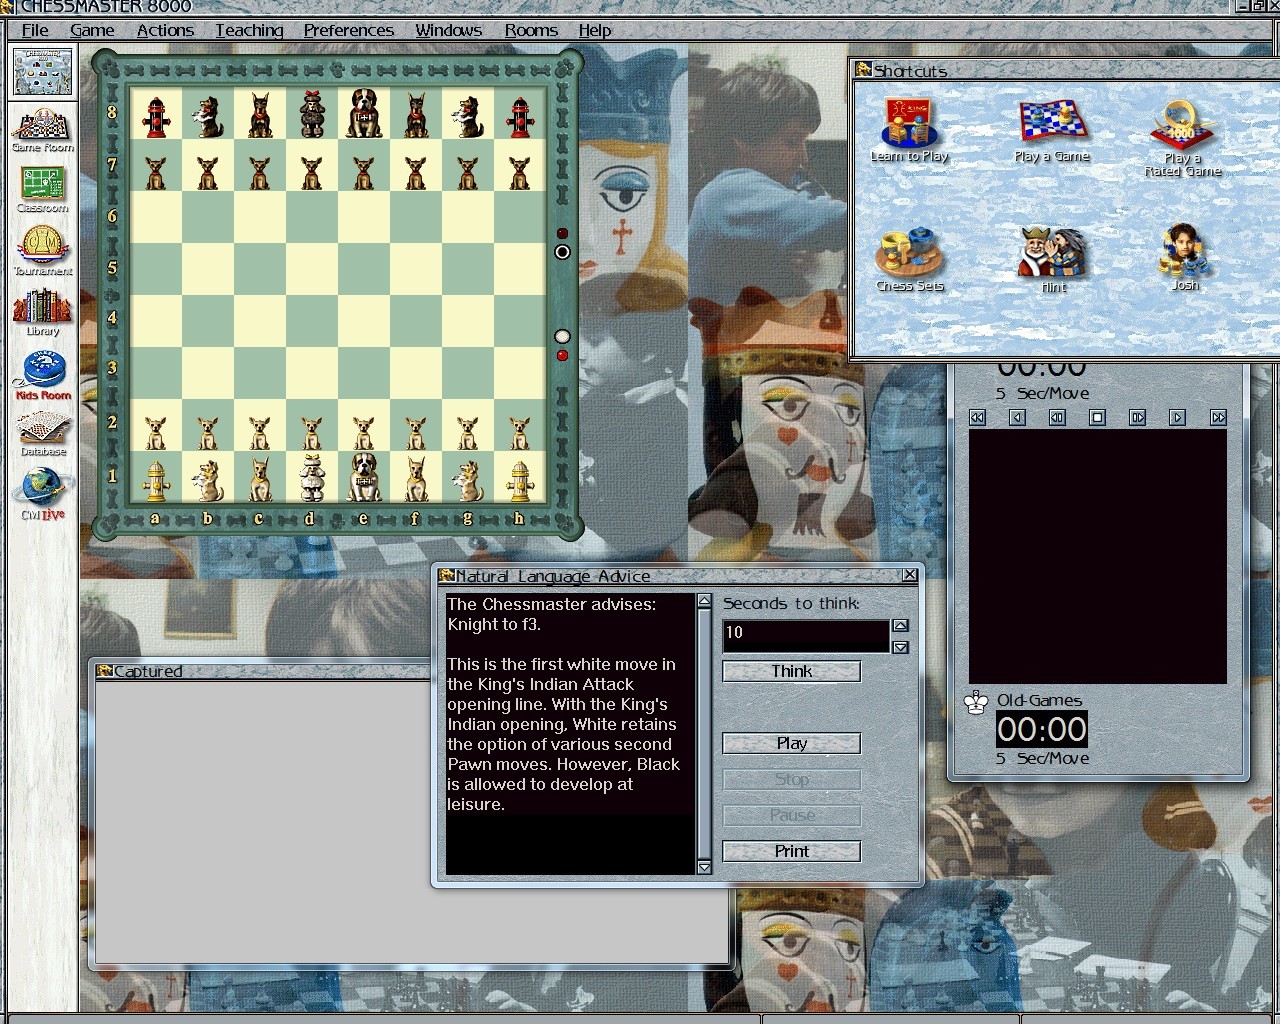Increase the seconds to think value
The height and width of the screenshot is (1024, 1280).
(901, 626)
